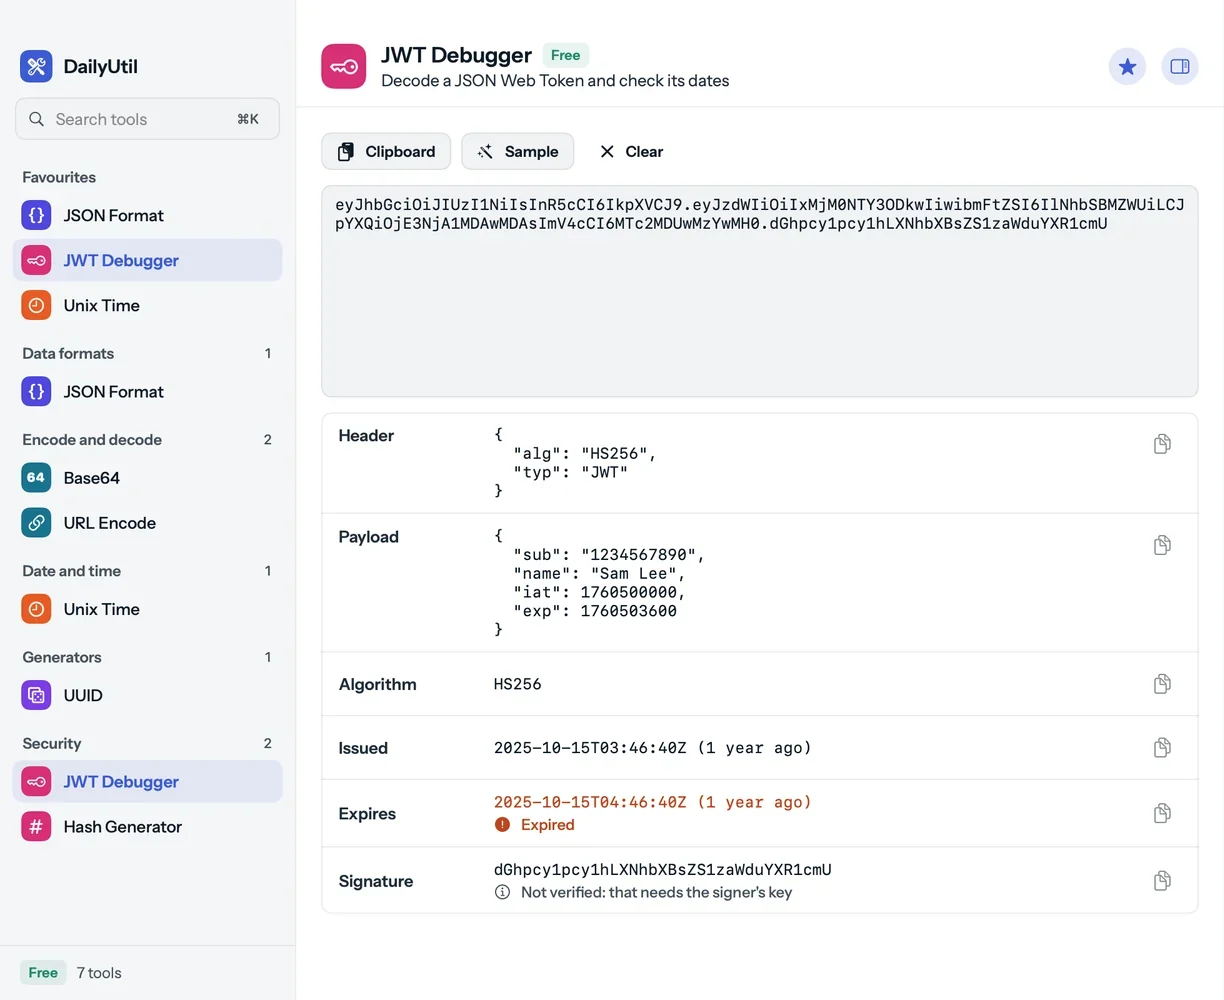Click the Expired status label
Screen dimensions: 1224x1000
[x=547, y=825]
